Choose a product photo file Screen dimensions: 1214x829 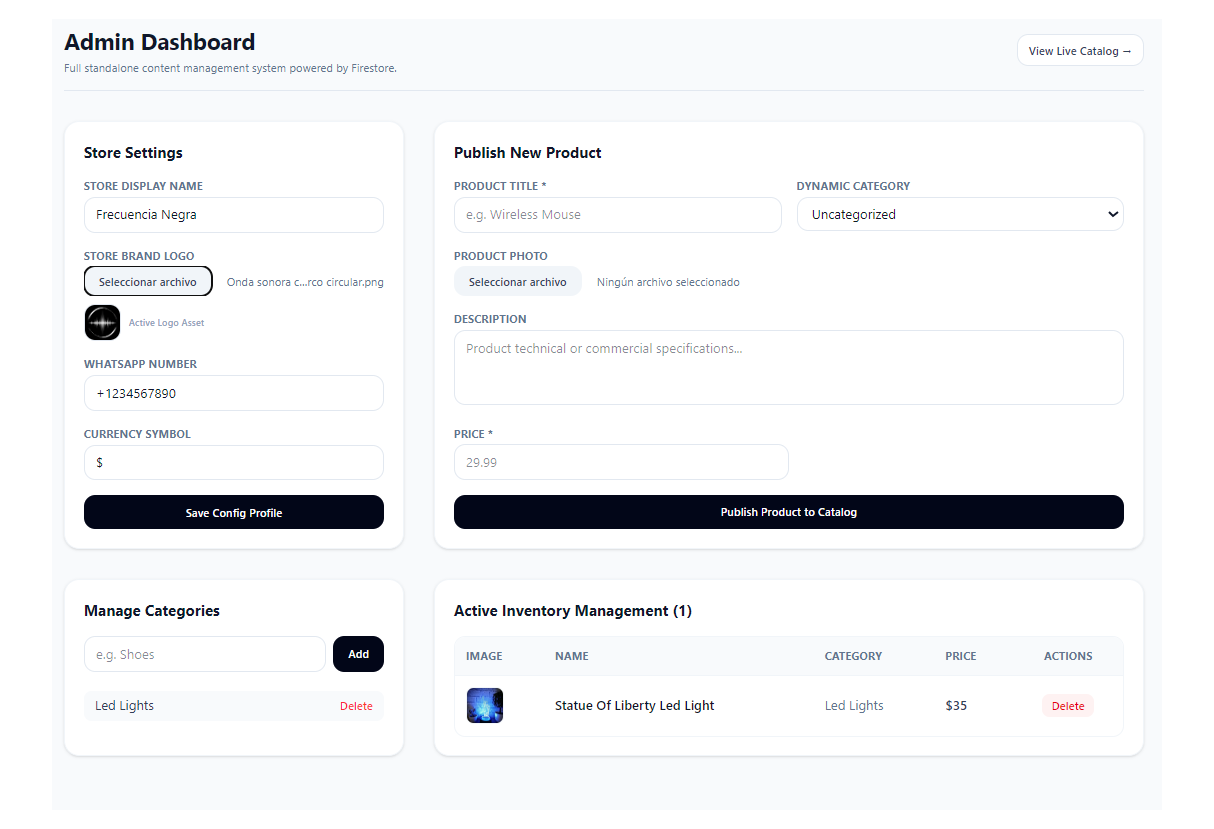pyautogui.click(x=517, y=282)
